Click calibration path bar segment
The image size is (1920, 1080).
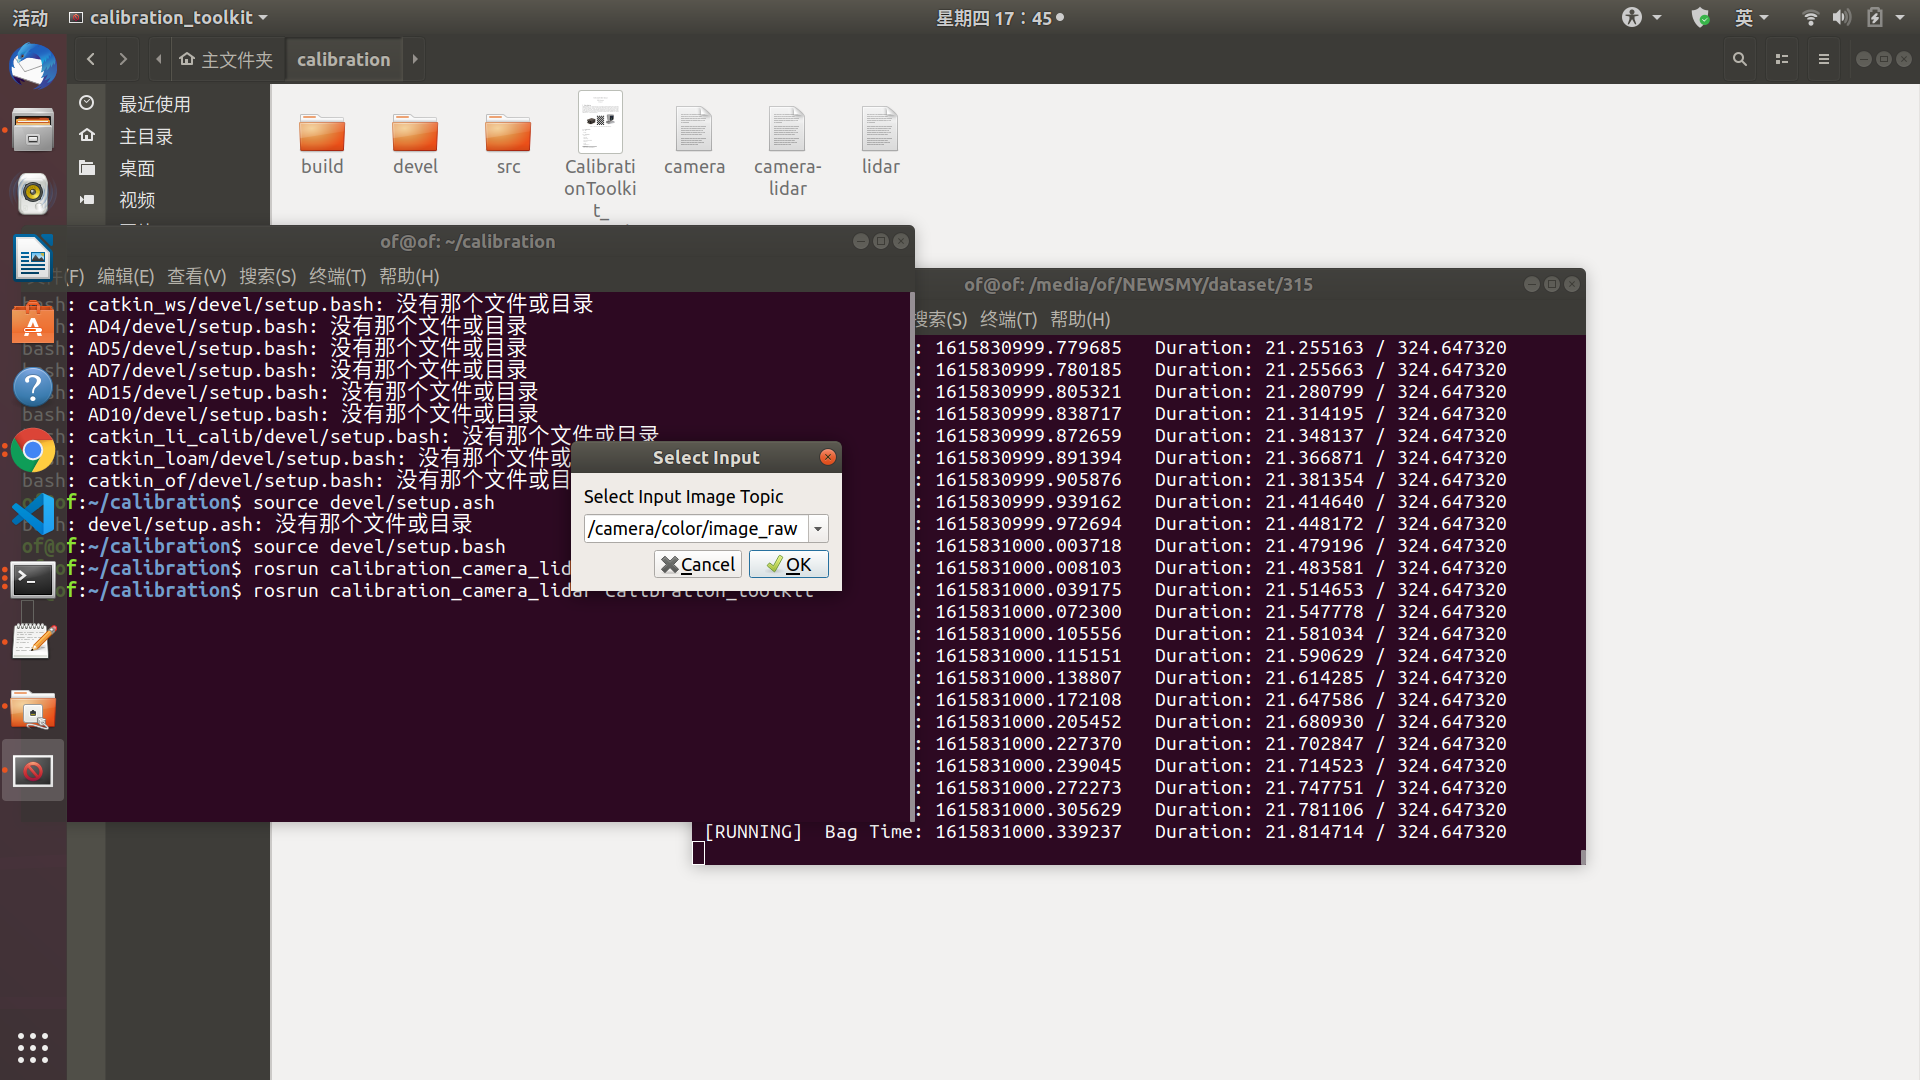343,59
